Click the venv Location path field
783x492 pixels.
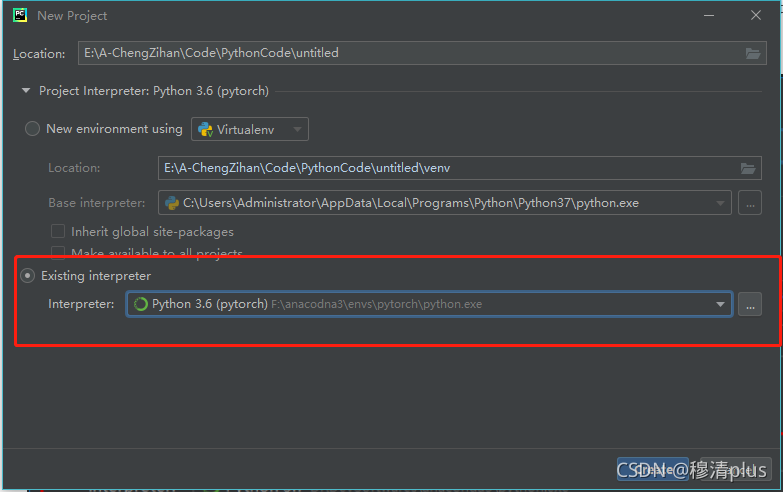coord(459,168)
